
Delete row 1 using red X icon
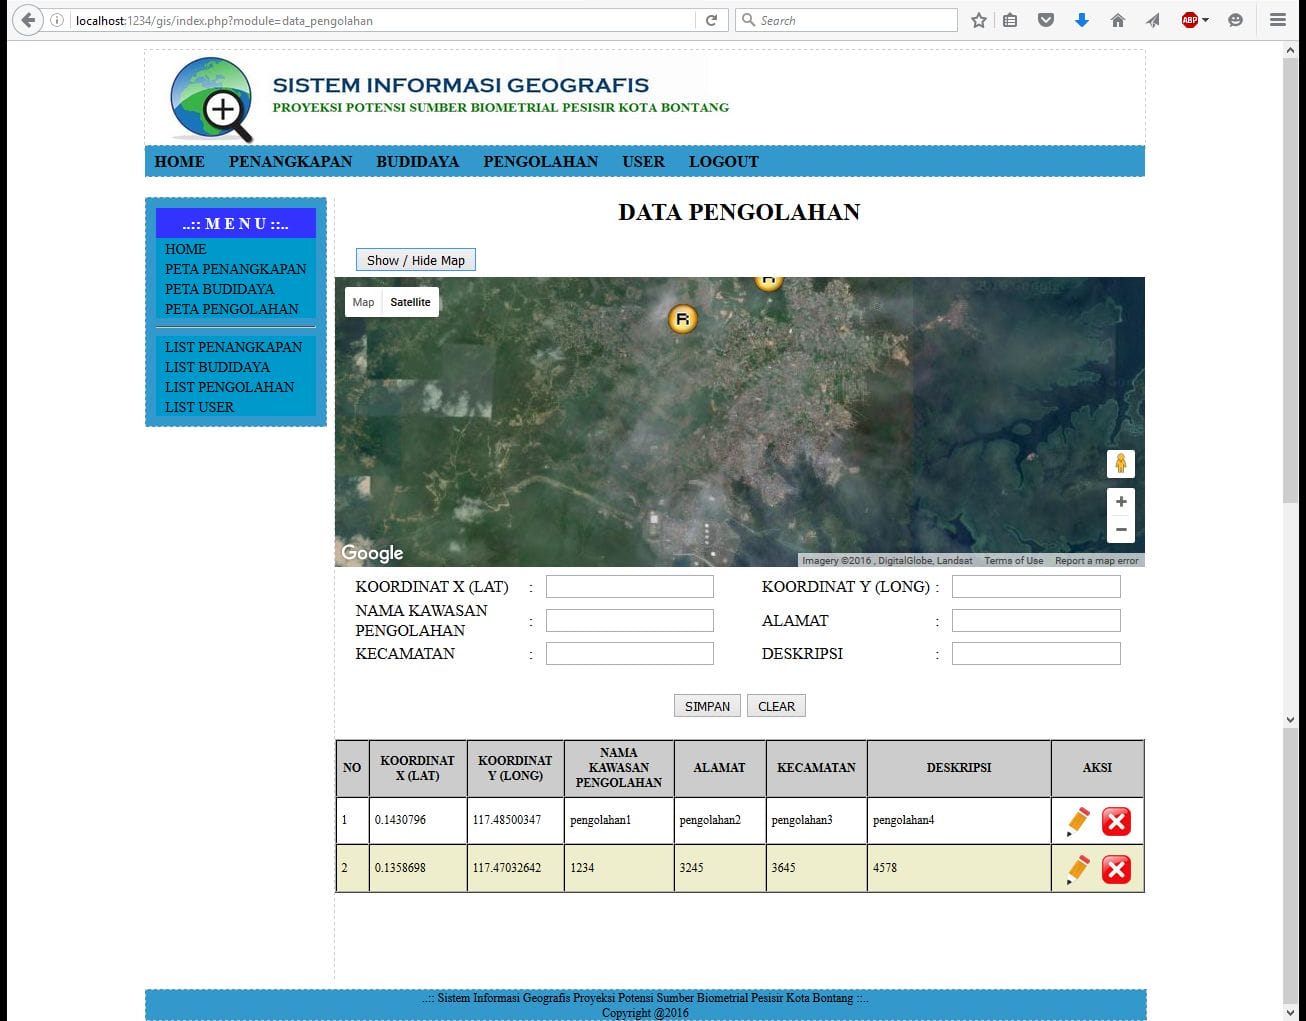point(1116,821)
